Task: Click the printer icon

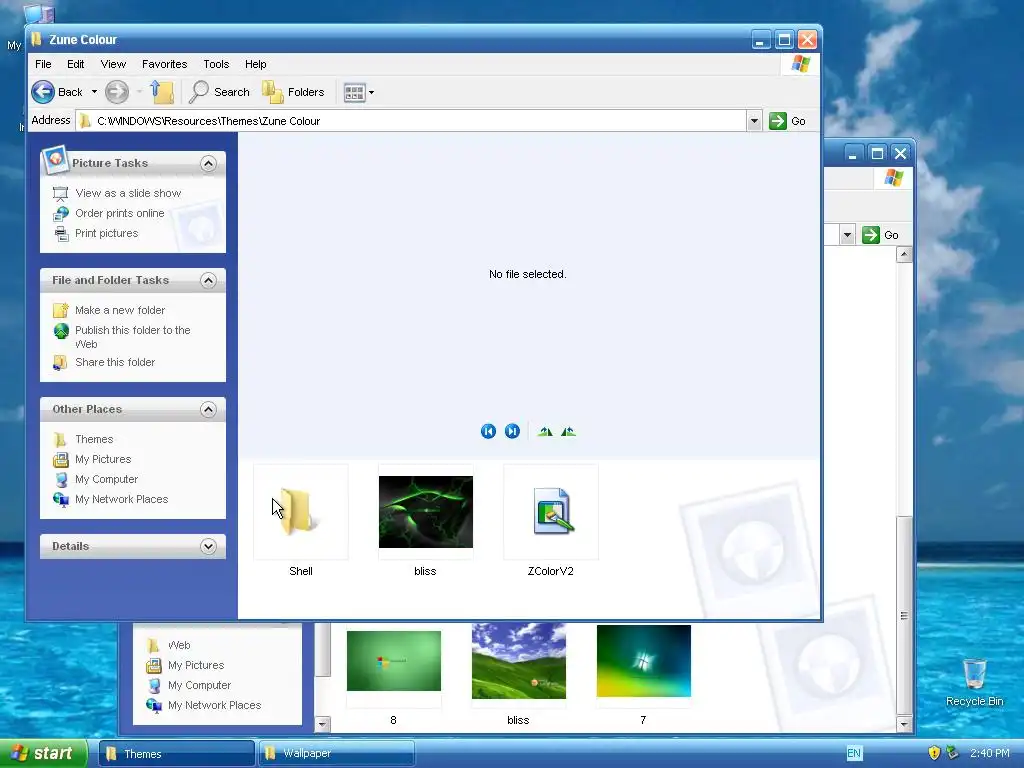Action: [61, 233]
